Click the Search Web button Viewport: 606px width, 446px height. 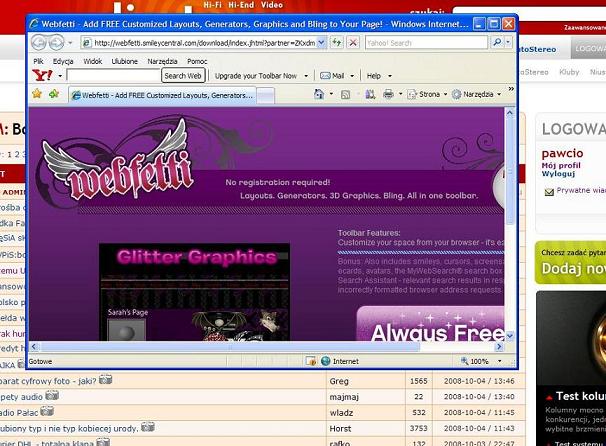click(183, 76)
